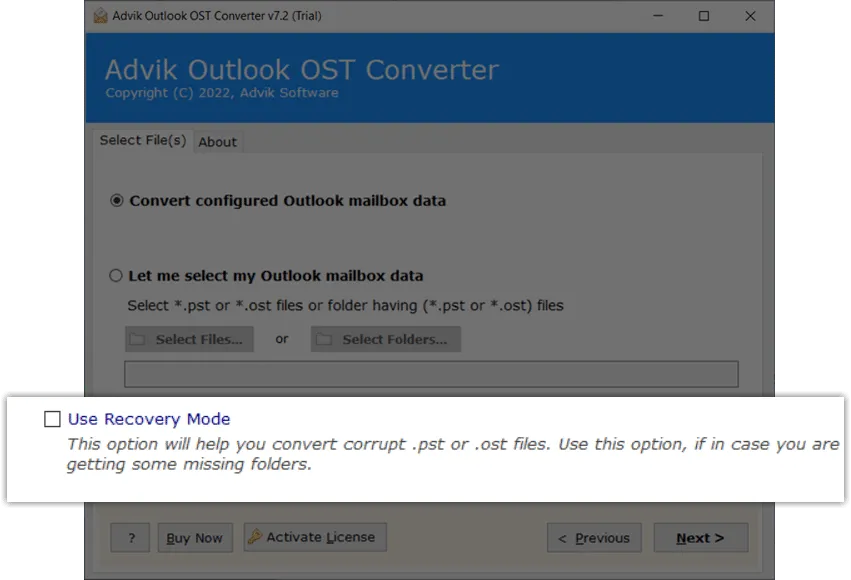Open the Select File(s) tab
Viewport: 851px width, 580px height.
tap(142, 141)
